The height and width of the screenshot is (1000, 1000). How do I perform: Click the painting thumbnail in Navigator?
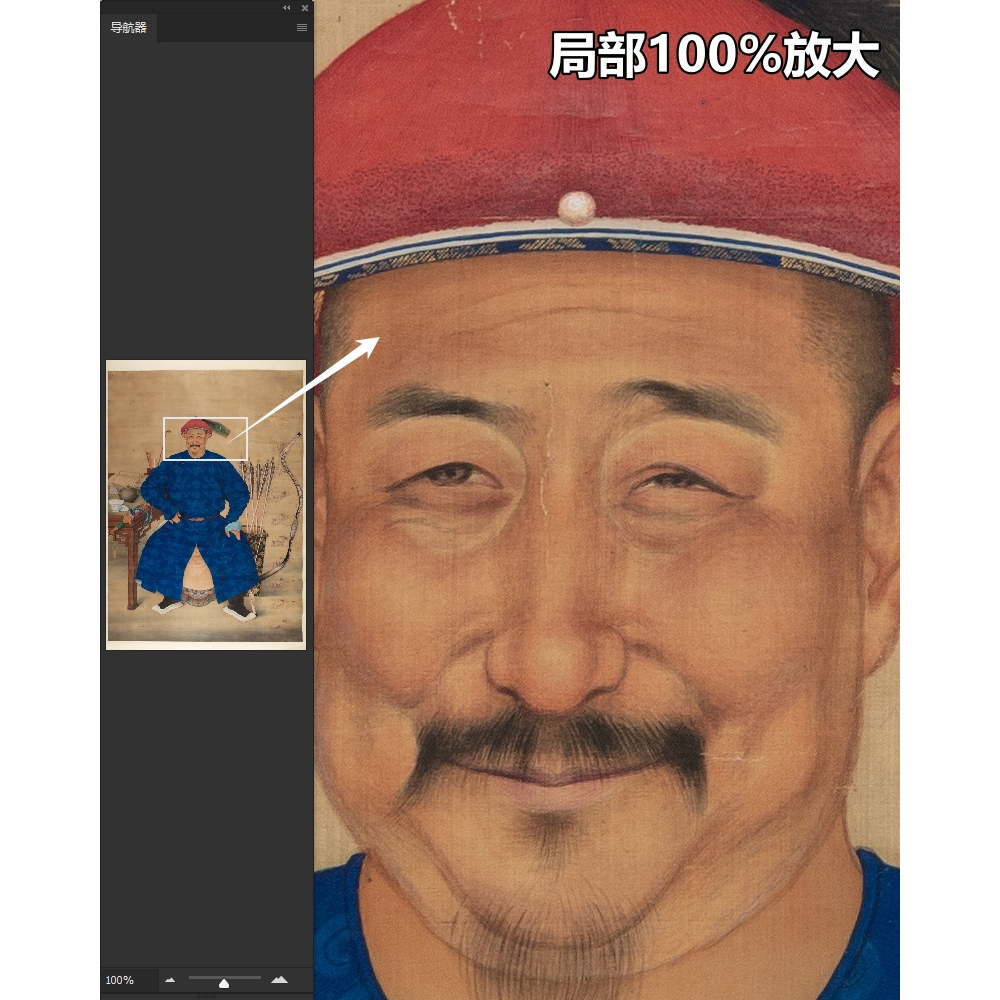pyautogui.click(x=206, y=505)
